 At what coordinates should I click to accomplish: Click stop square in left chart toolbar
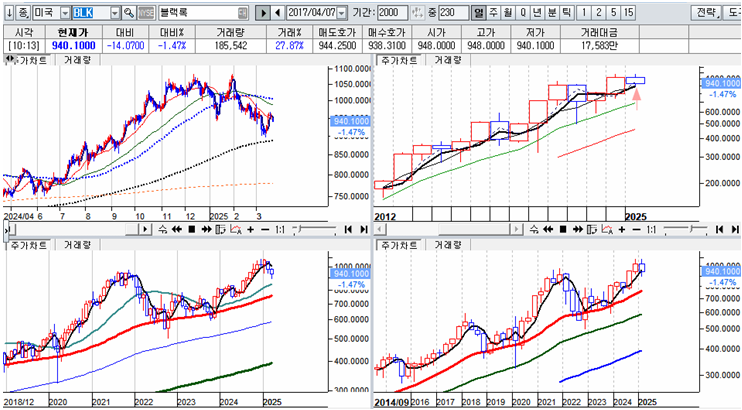192,230
